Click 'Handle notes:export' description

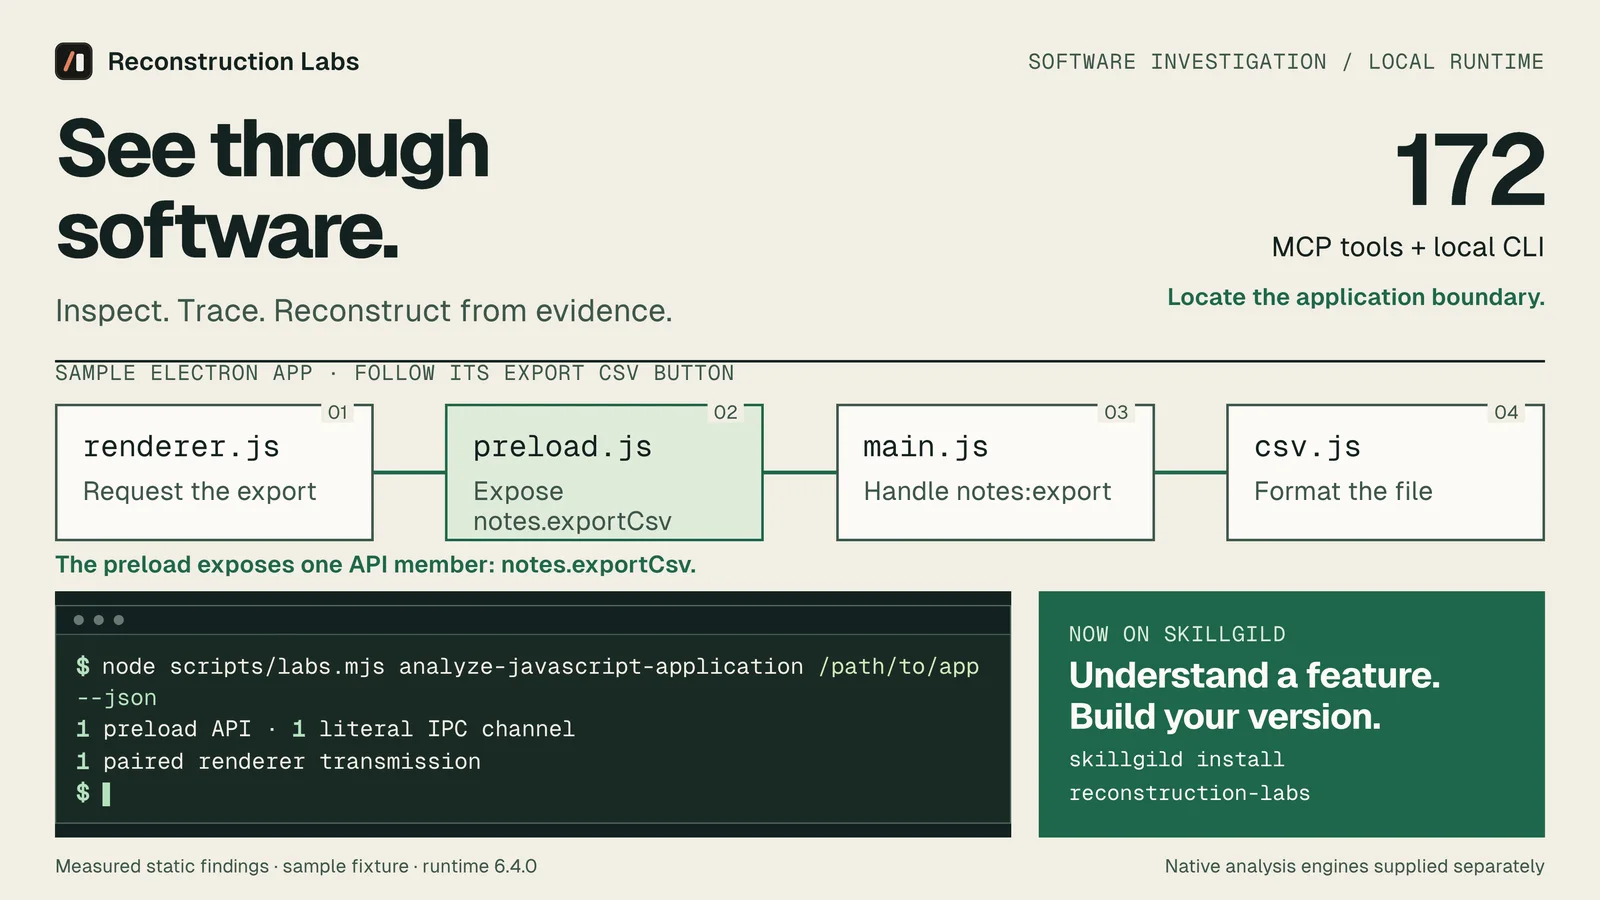(x=988, y=491)
